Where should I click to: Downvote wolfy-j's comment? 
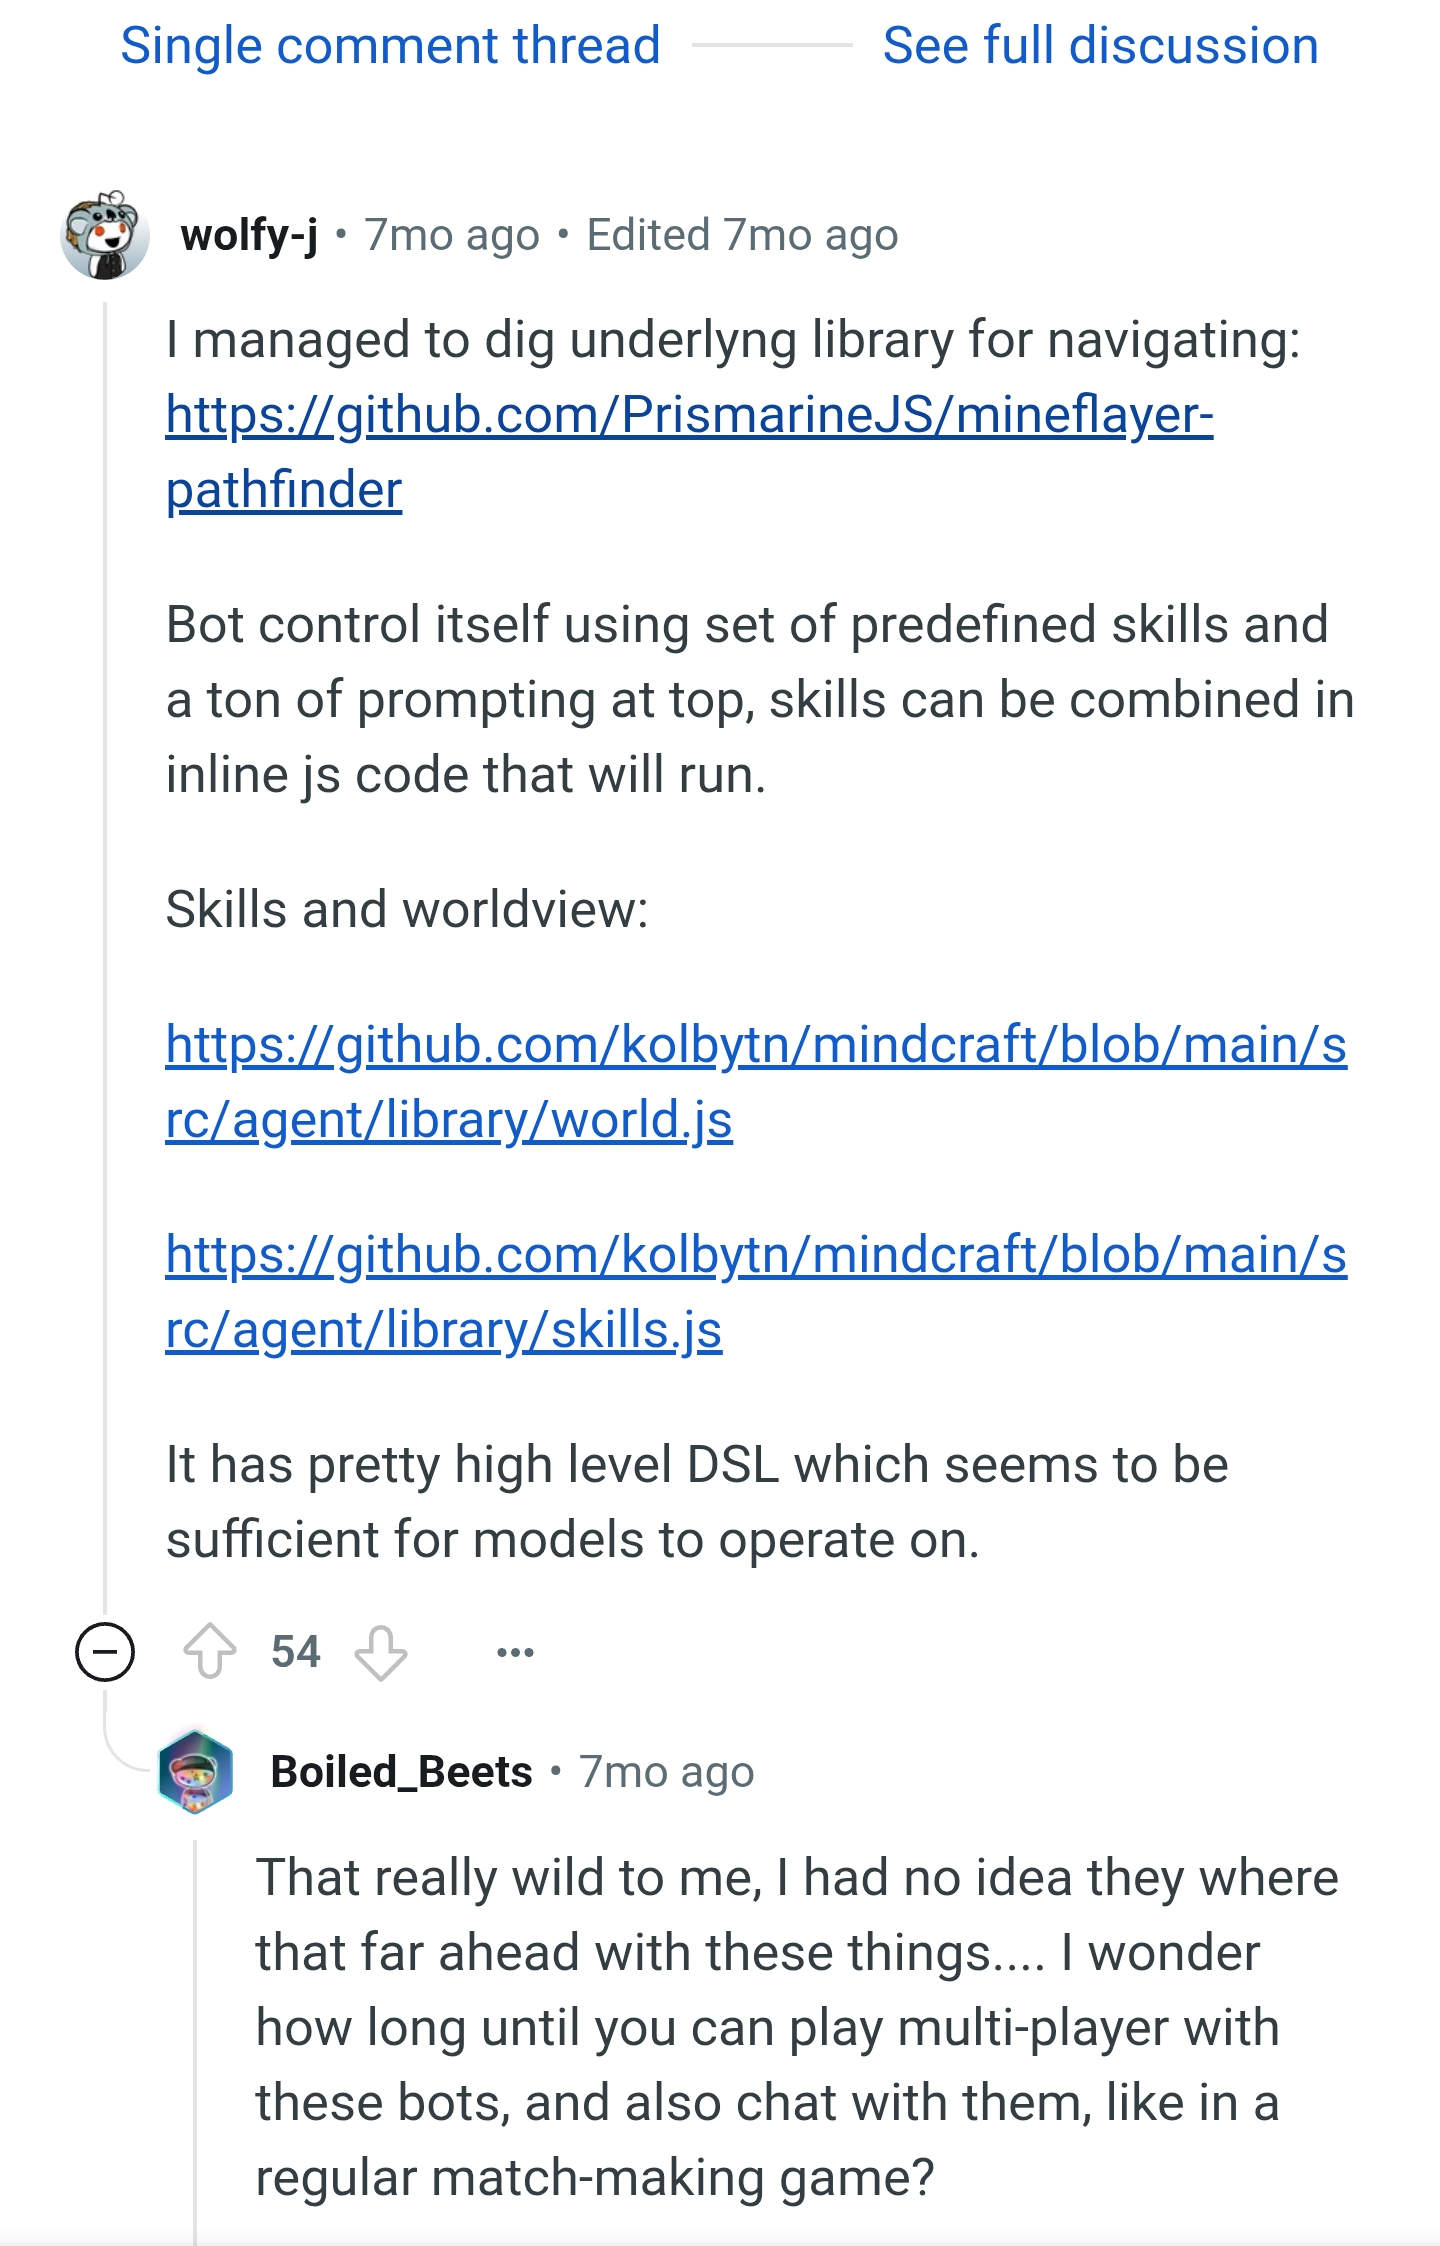click(381, 1651)
